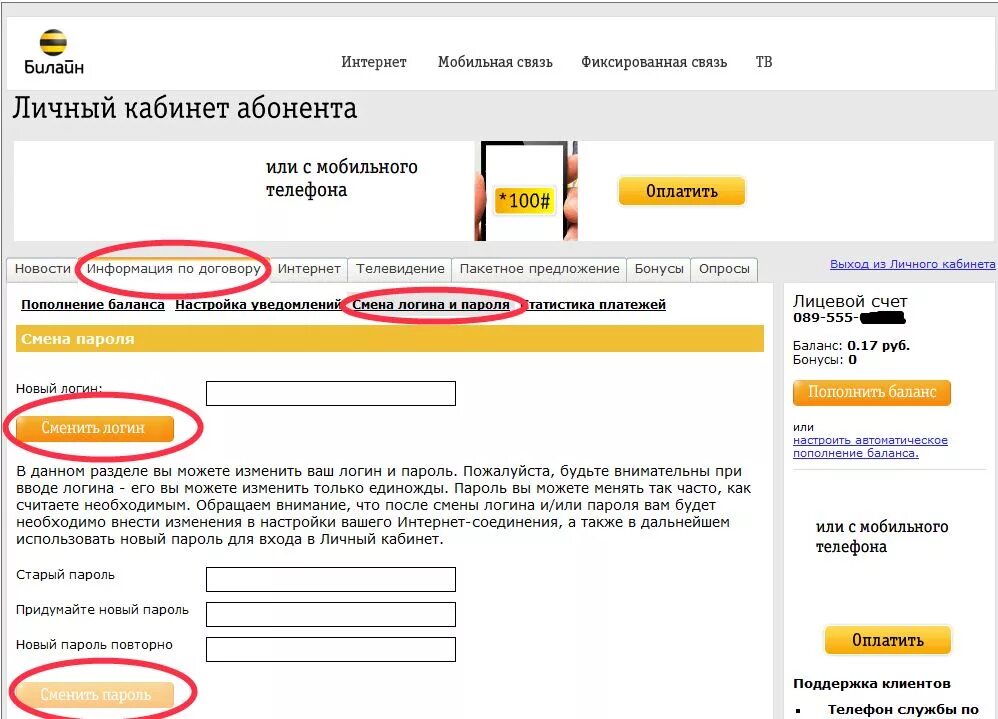The height and width of the screenshot is (719, 998).
Task: Switch to Информация по договору tab
Action: tap(173, 269)
